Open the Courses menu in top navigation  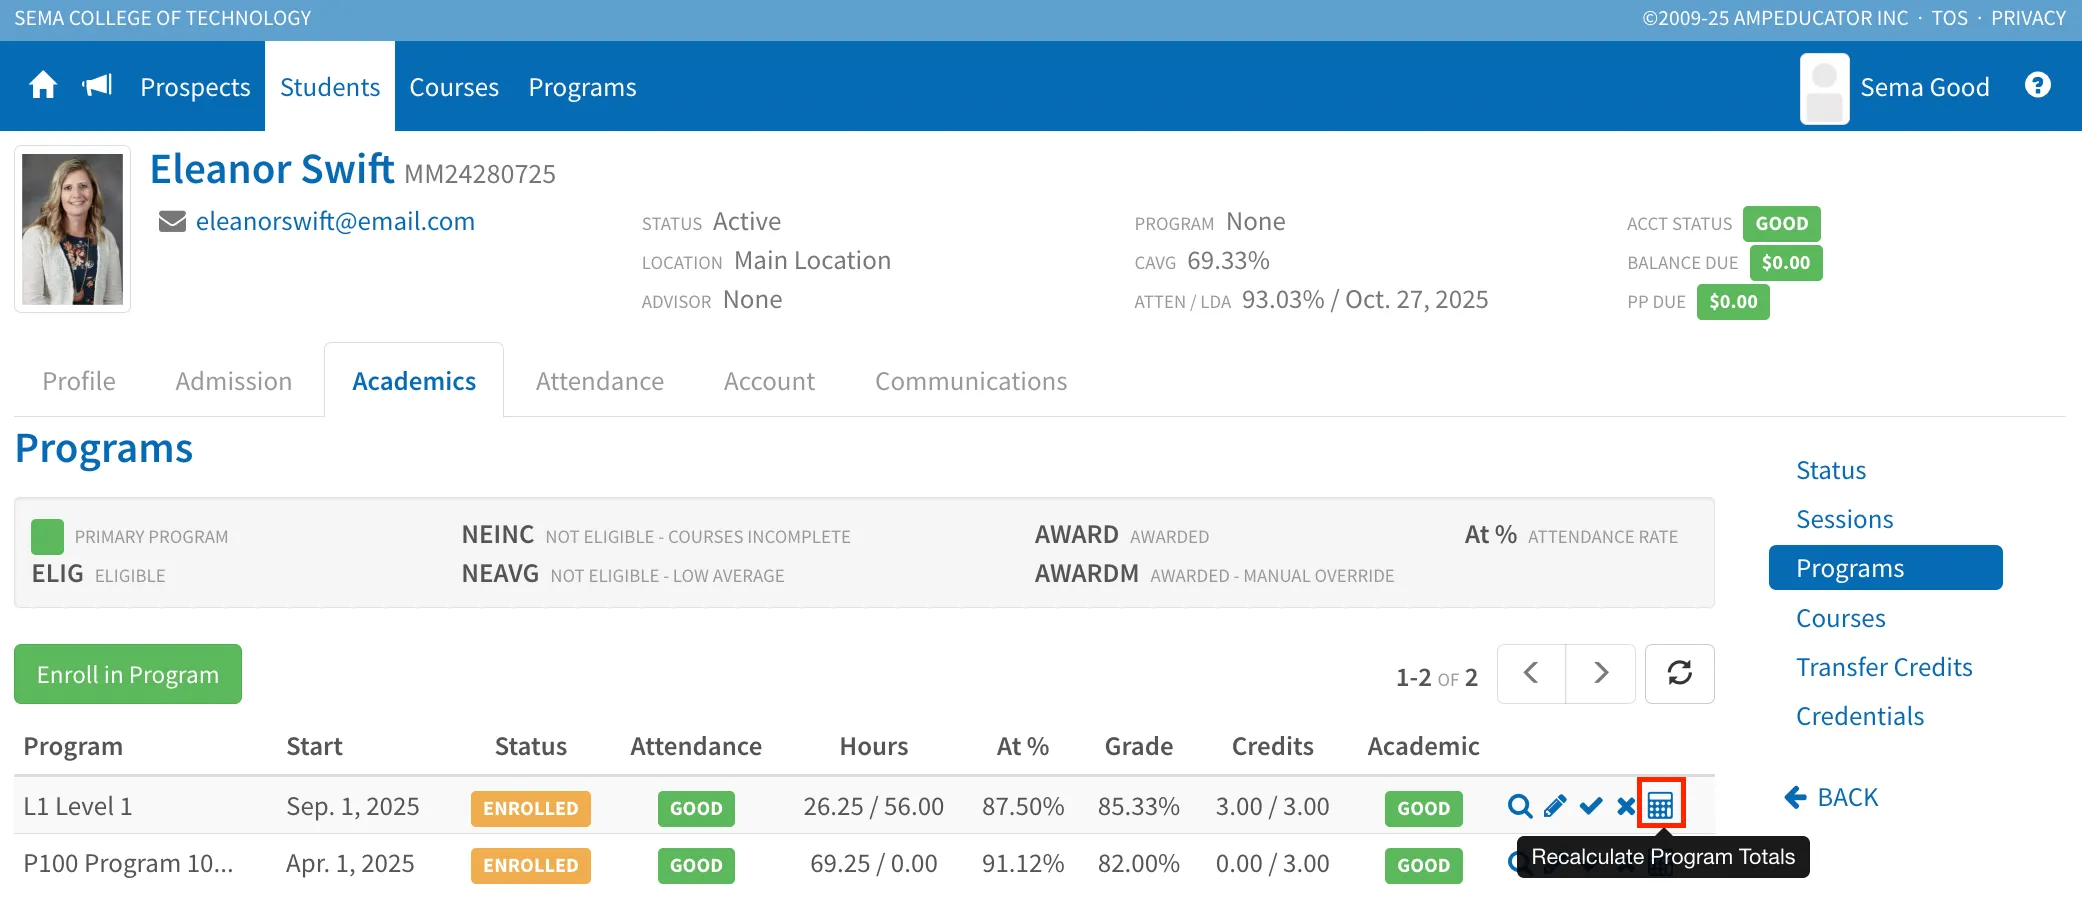[x=454, y=87]
